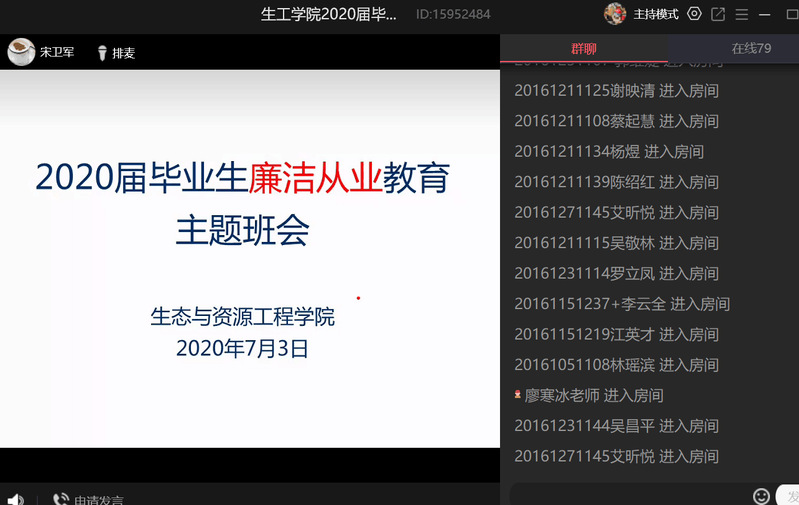The height and width of the screenshot is (505, 799).
Task: Click the teacher badge beside 廖寒冰老师
Action: tap(518, 394)
